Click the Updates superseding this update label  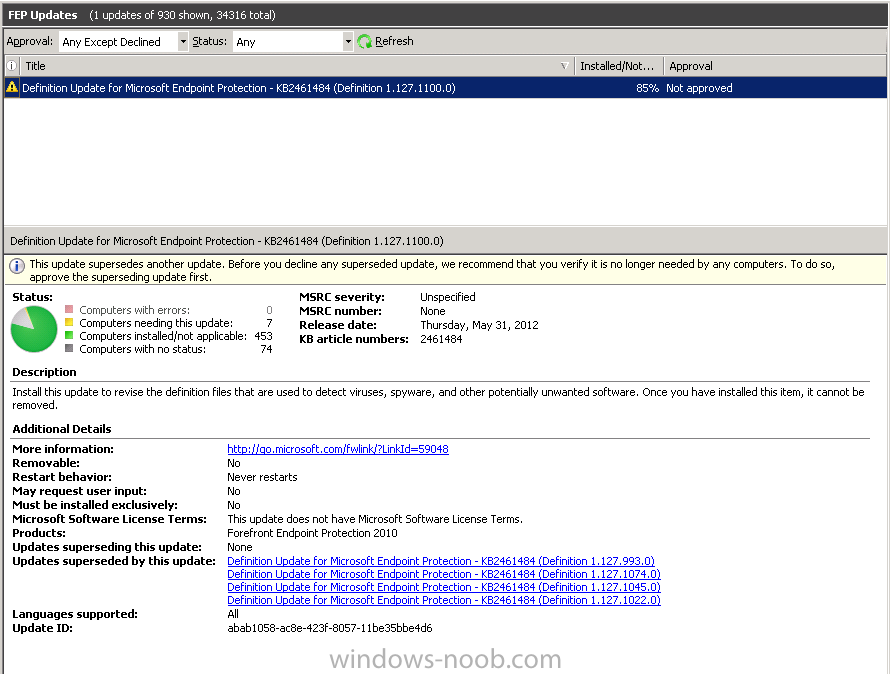107,547
